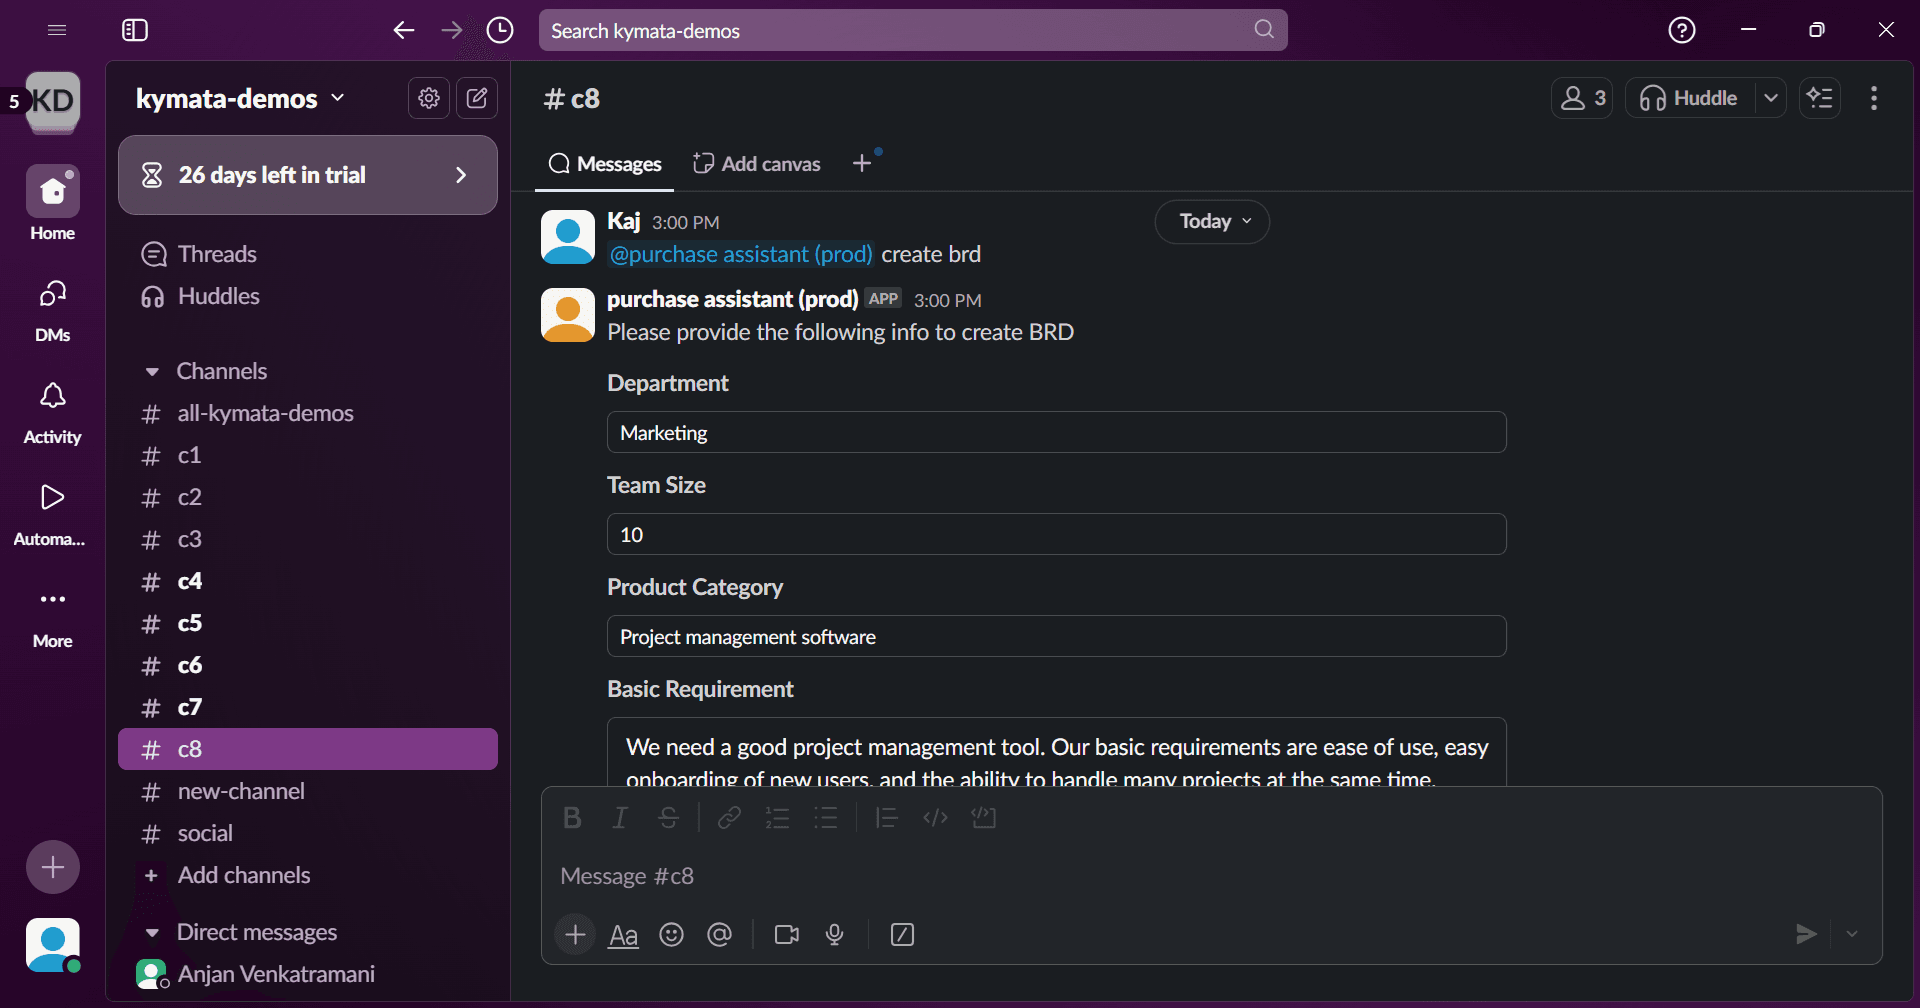Screen dimensions: 1920x1008
Task: Record a video clip
Action: [x=787, y=934]
